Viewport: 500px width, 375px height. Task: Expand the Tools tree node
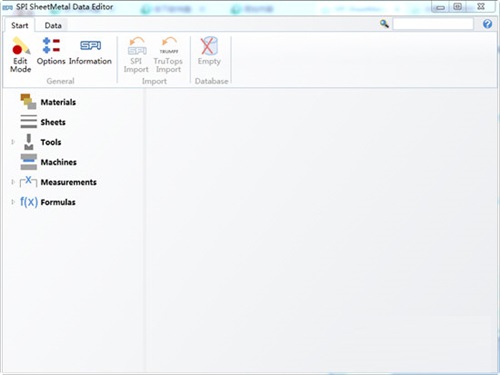coord(13,142)
